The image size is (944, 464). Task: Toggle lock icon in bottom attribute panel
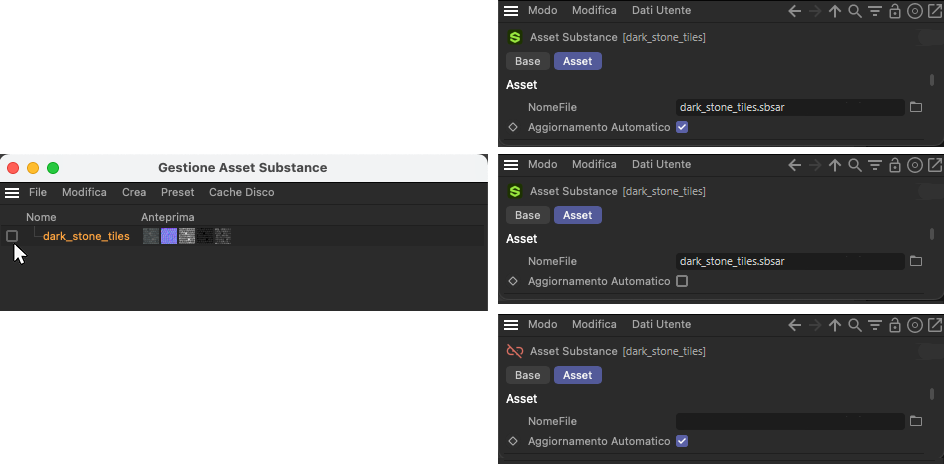pos(895,325)
